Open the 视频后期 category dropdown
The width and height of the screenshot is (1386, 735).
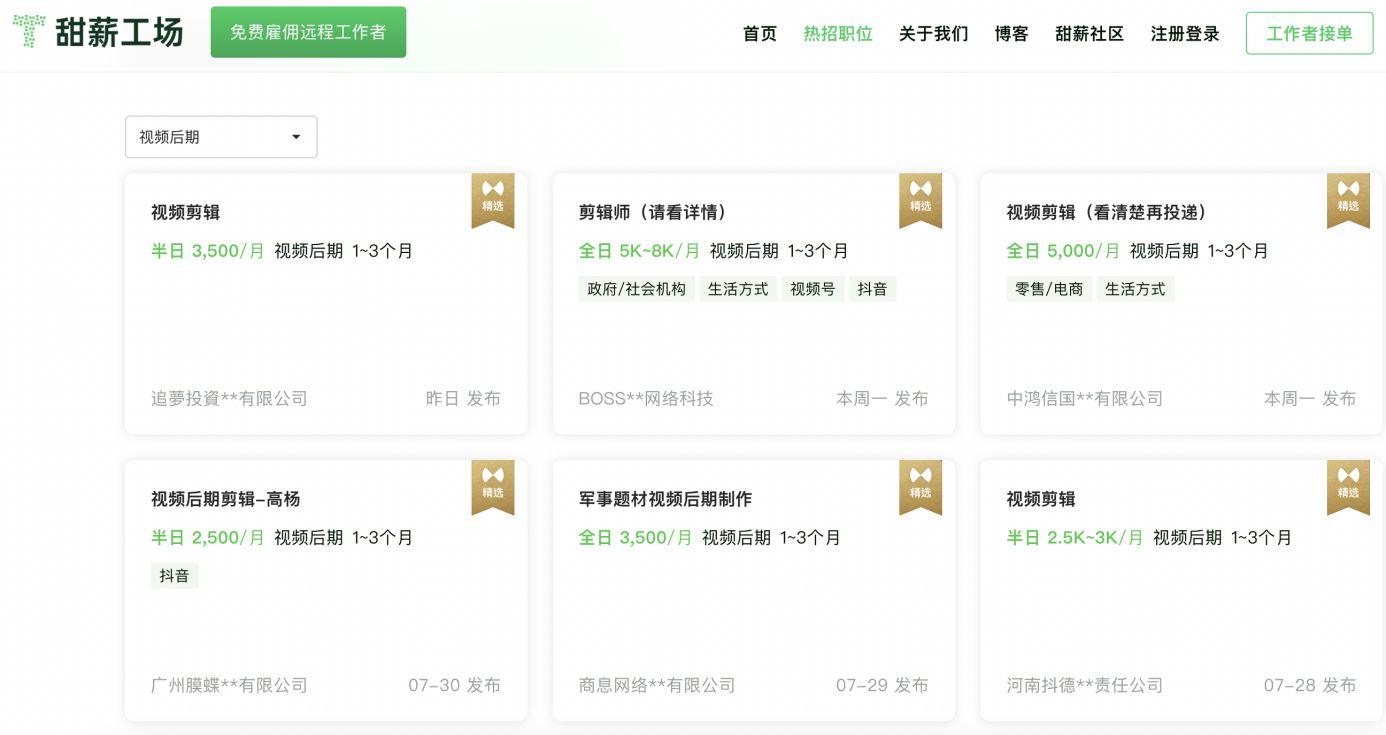221,137
